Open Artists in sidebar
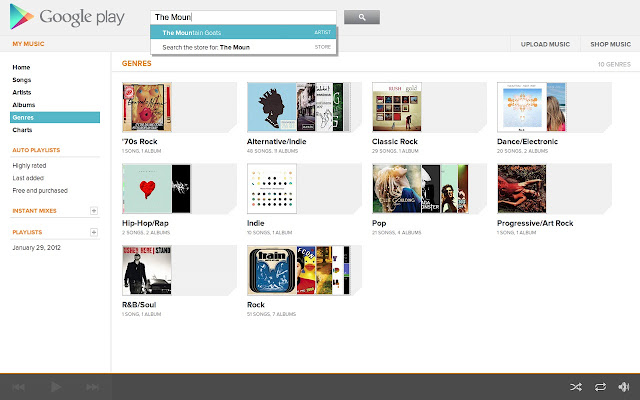The height and width of the screenshot is (400, 640). pos(22,92)
